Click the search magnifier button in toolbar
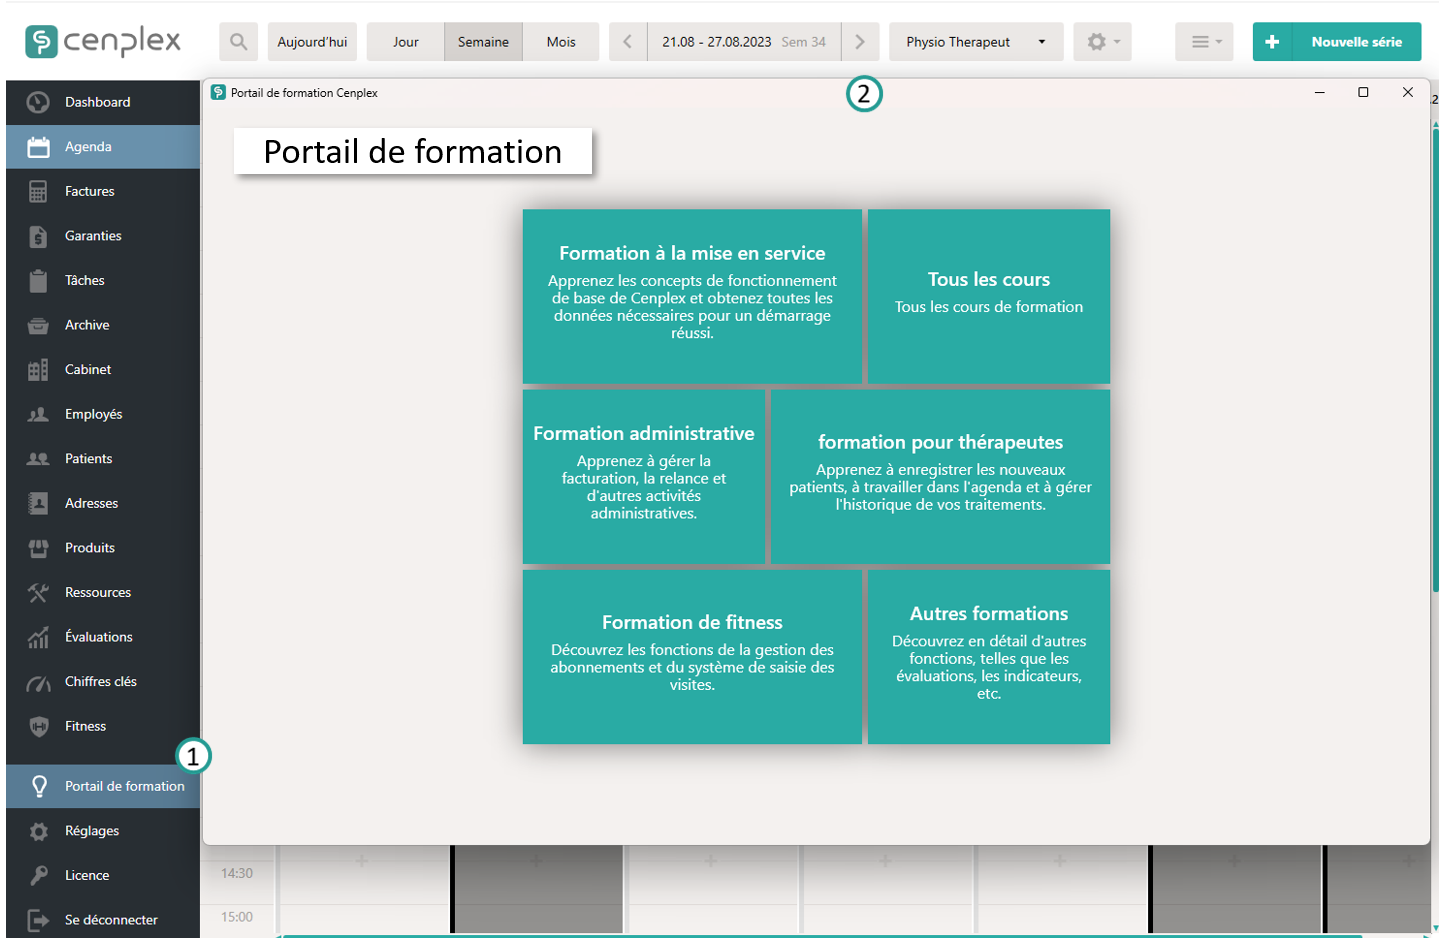The image size is (1448, 948). (x=238, y=42)
